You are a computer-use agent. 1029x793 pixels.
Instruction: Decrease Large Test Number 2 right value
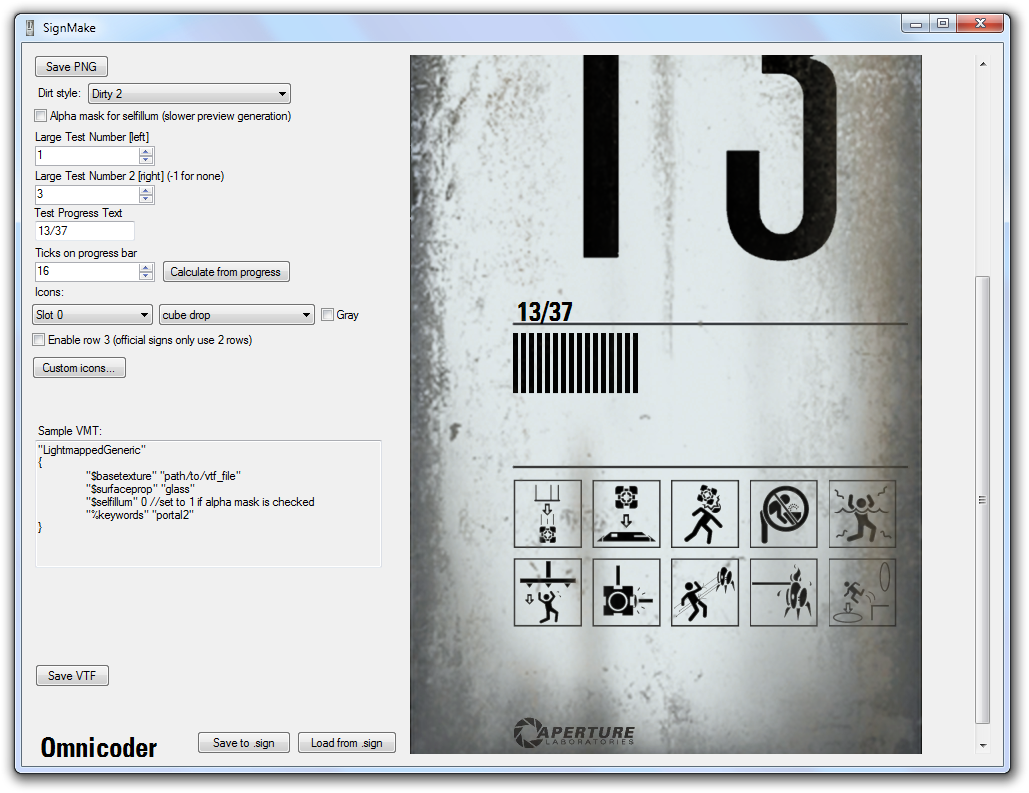tap(146, 199)
